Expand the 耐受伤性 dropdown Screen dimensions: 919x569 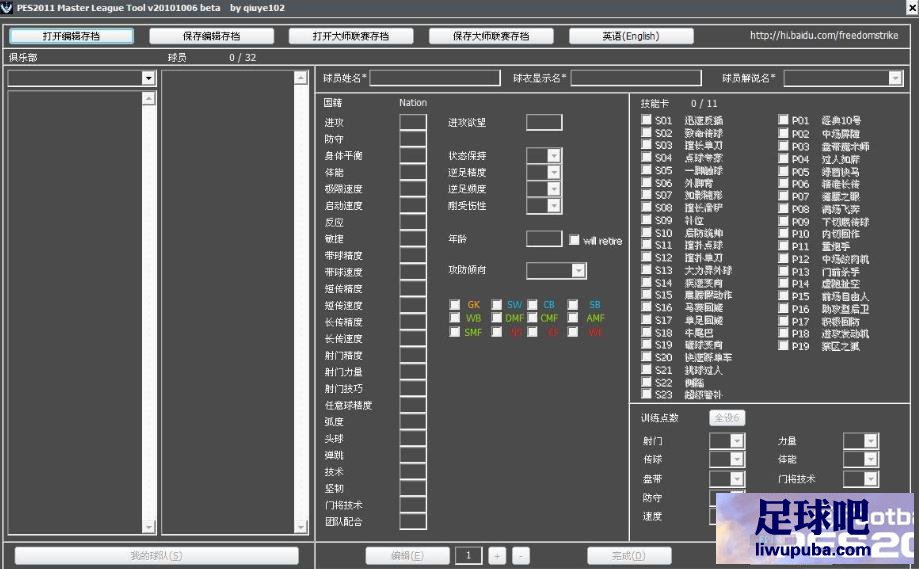(x=554, y=205)
